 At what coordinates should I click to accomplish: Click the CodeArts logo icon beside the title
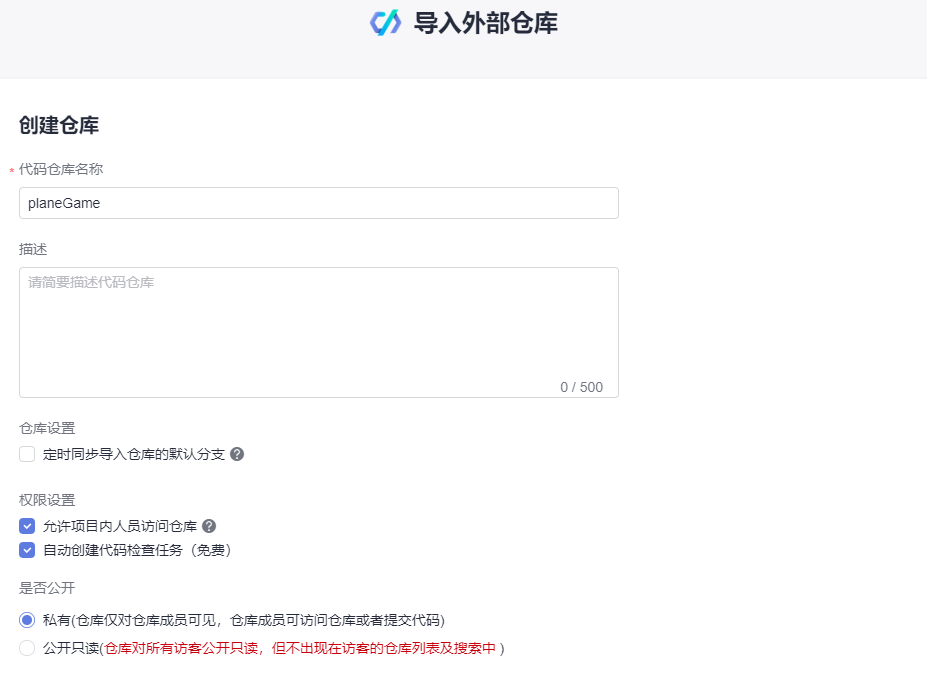pos(385,23)
